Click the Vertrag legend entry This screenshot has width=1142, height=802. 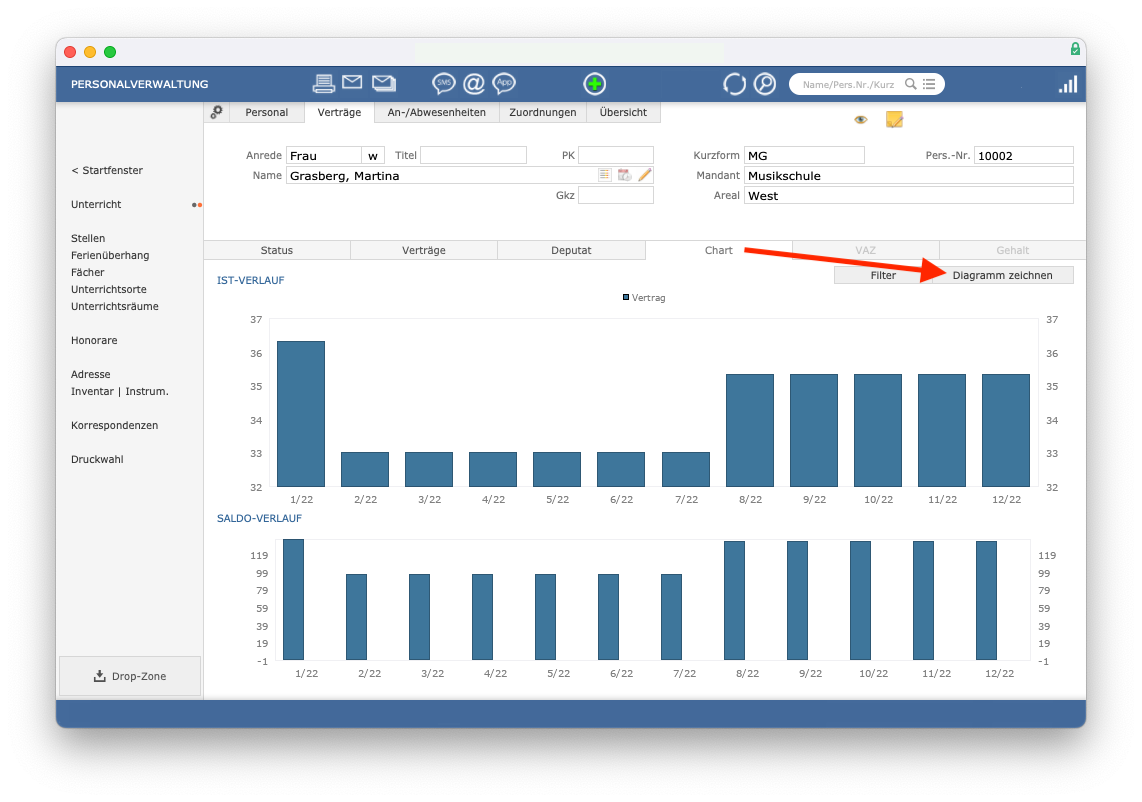click(645, 298)
